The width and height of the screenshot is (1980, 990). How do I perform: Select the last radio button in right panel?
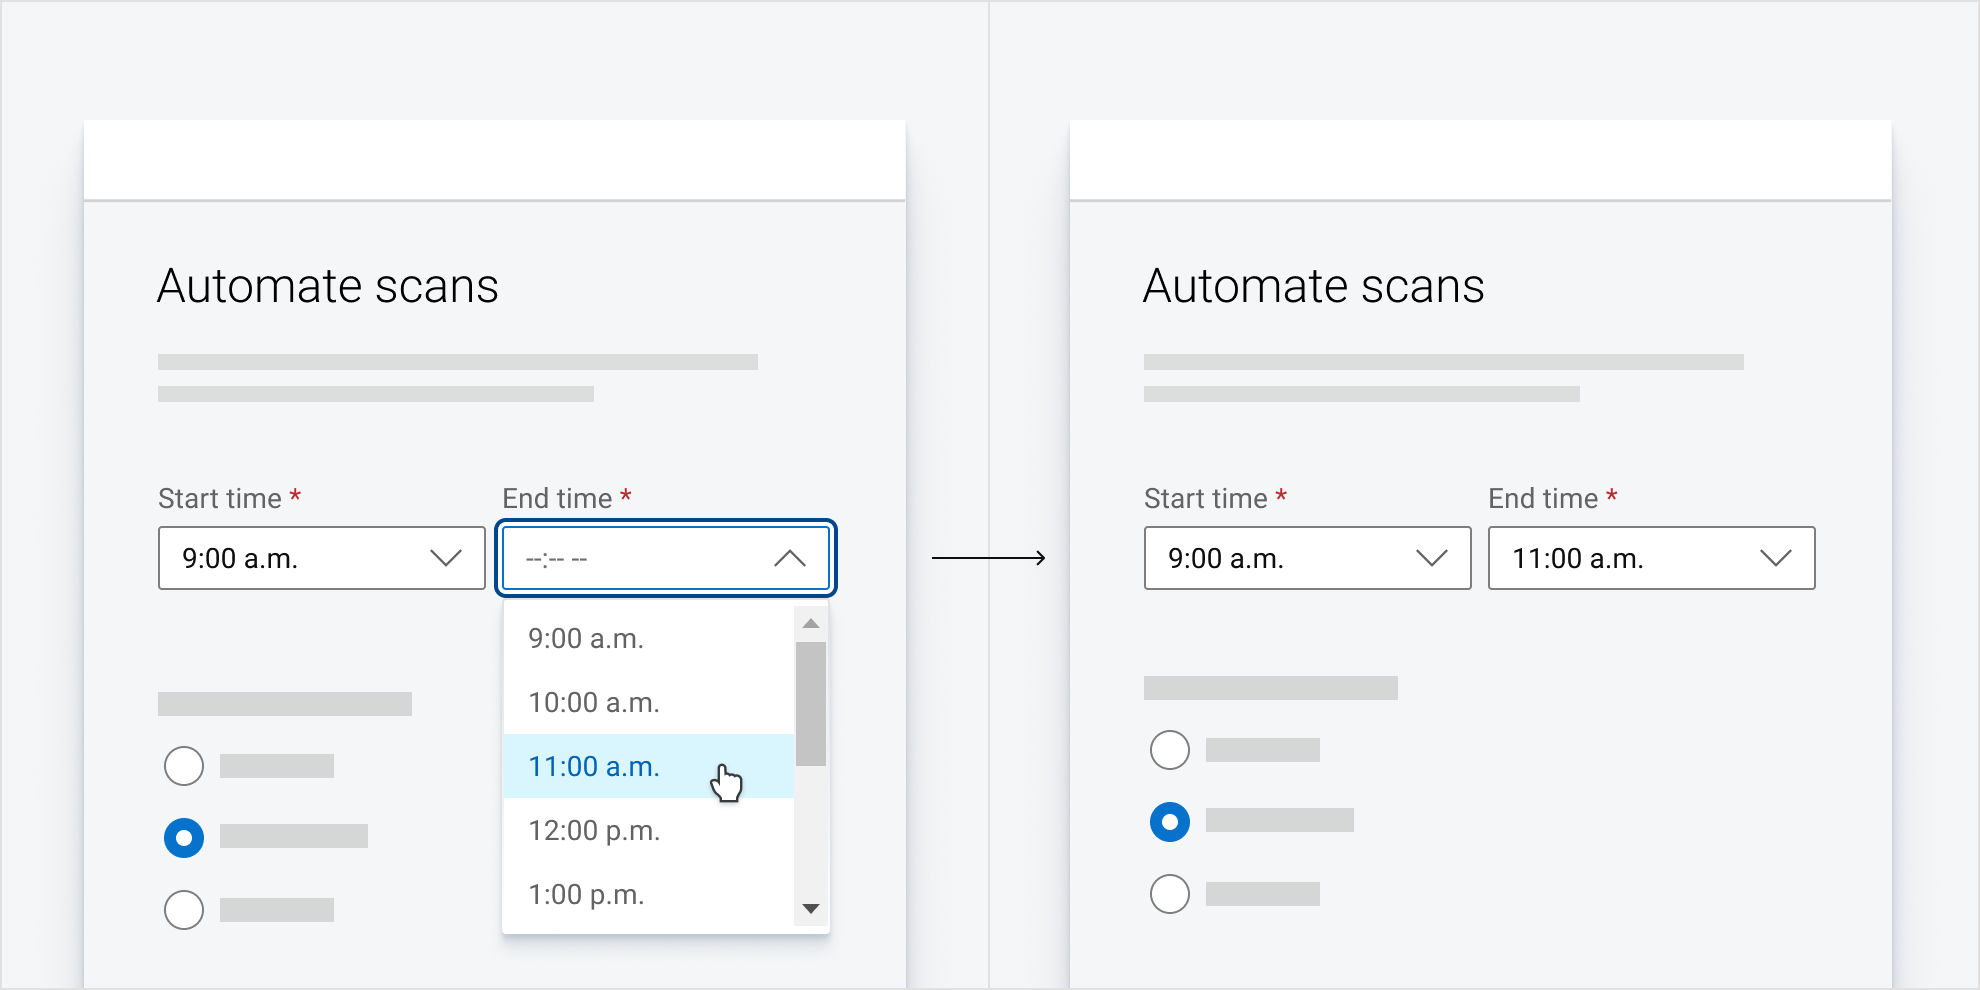[1170, 894]
